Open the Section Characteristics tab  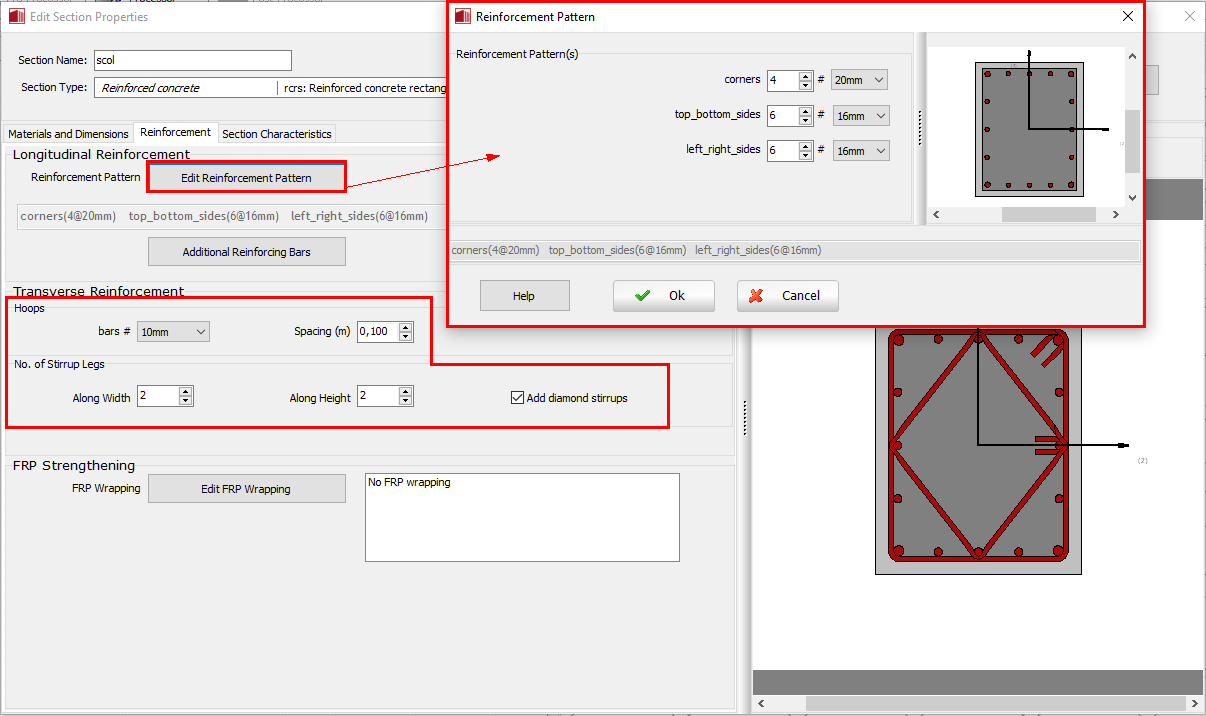[x=276, y=134]
